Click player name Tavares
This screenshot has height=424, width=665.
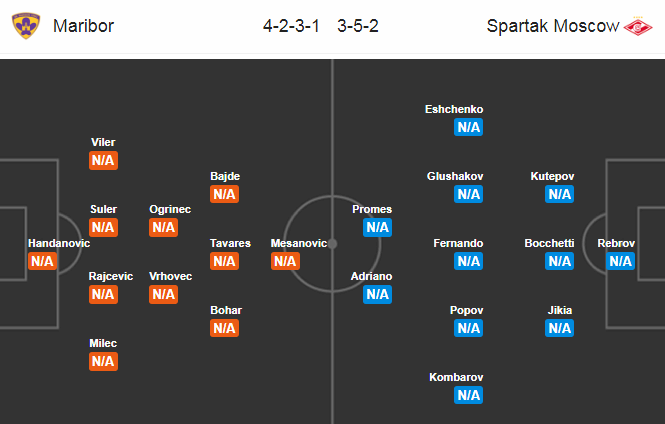230,243
